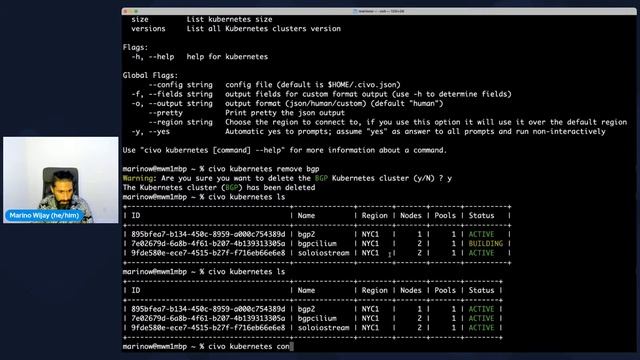Click the red close button of terminal window
Viewport: 640px width, 360px height.
coord(125,11)
